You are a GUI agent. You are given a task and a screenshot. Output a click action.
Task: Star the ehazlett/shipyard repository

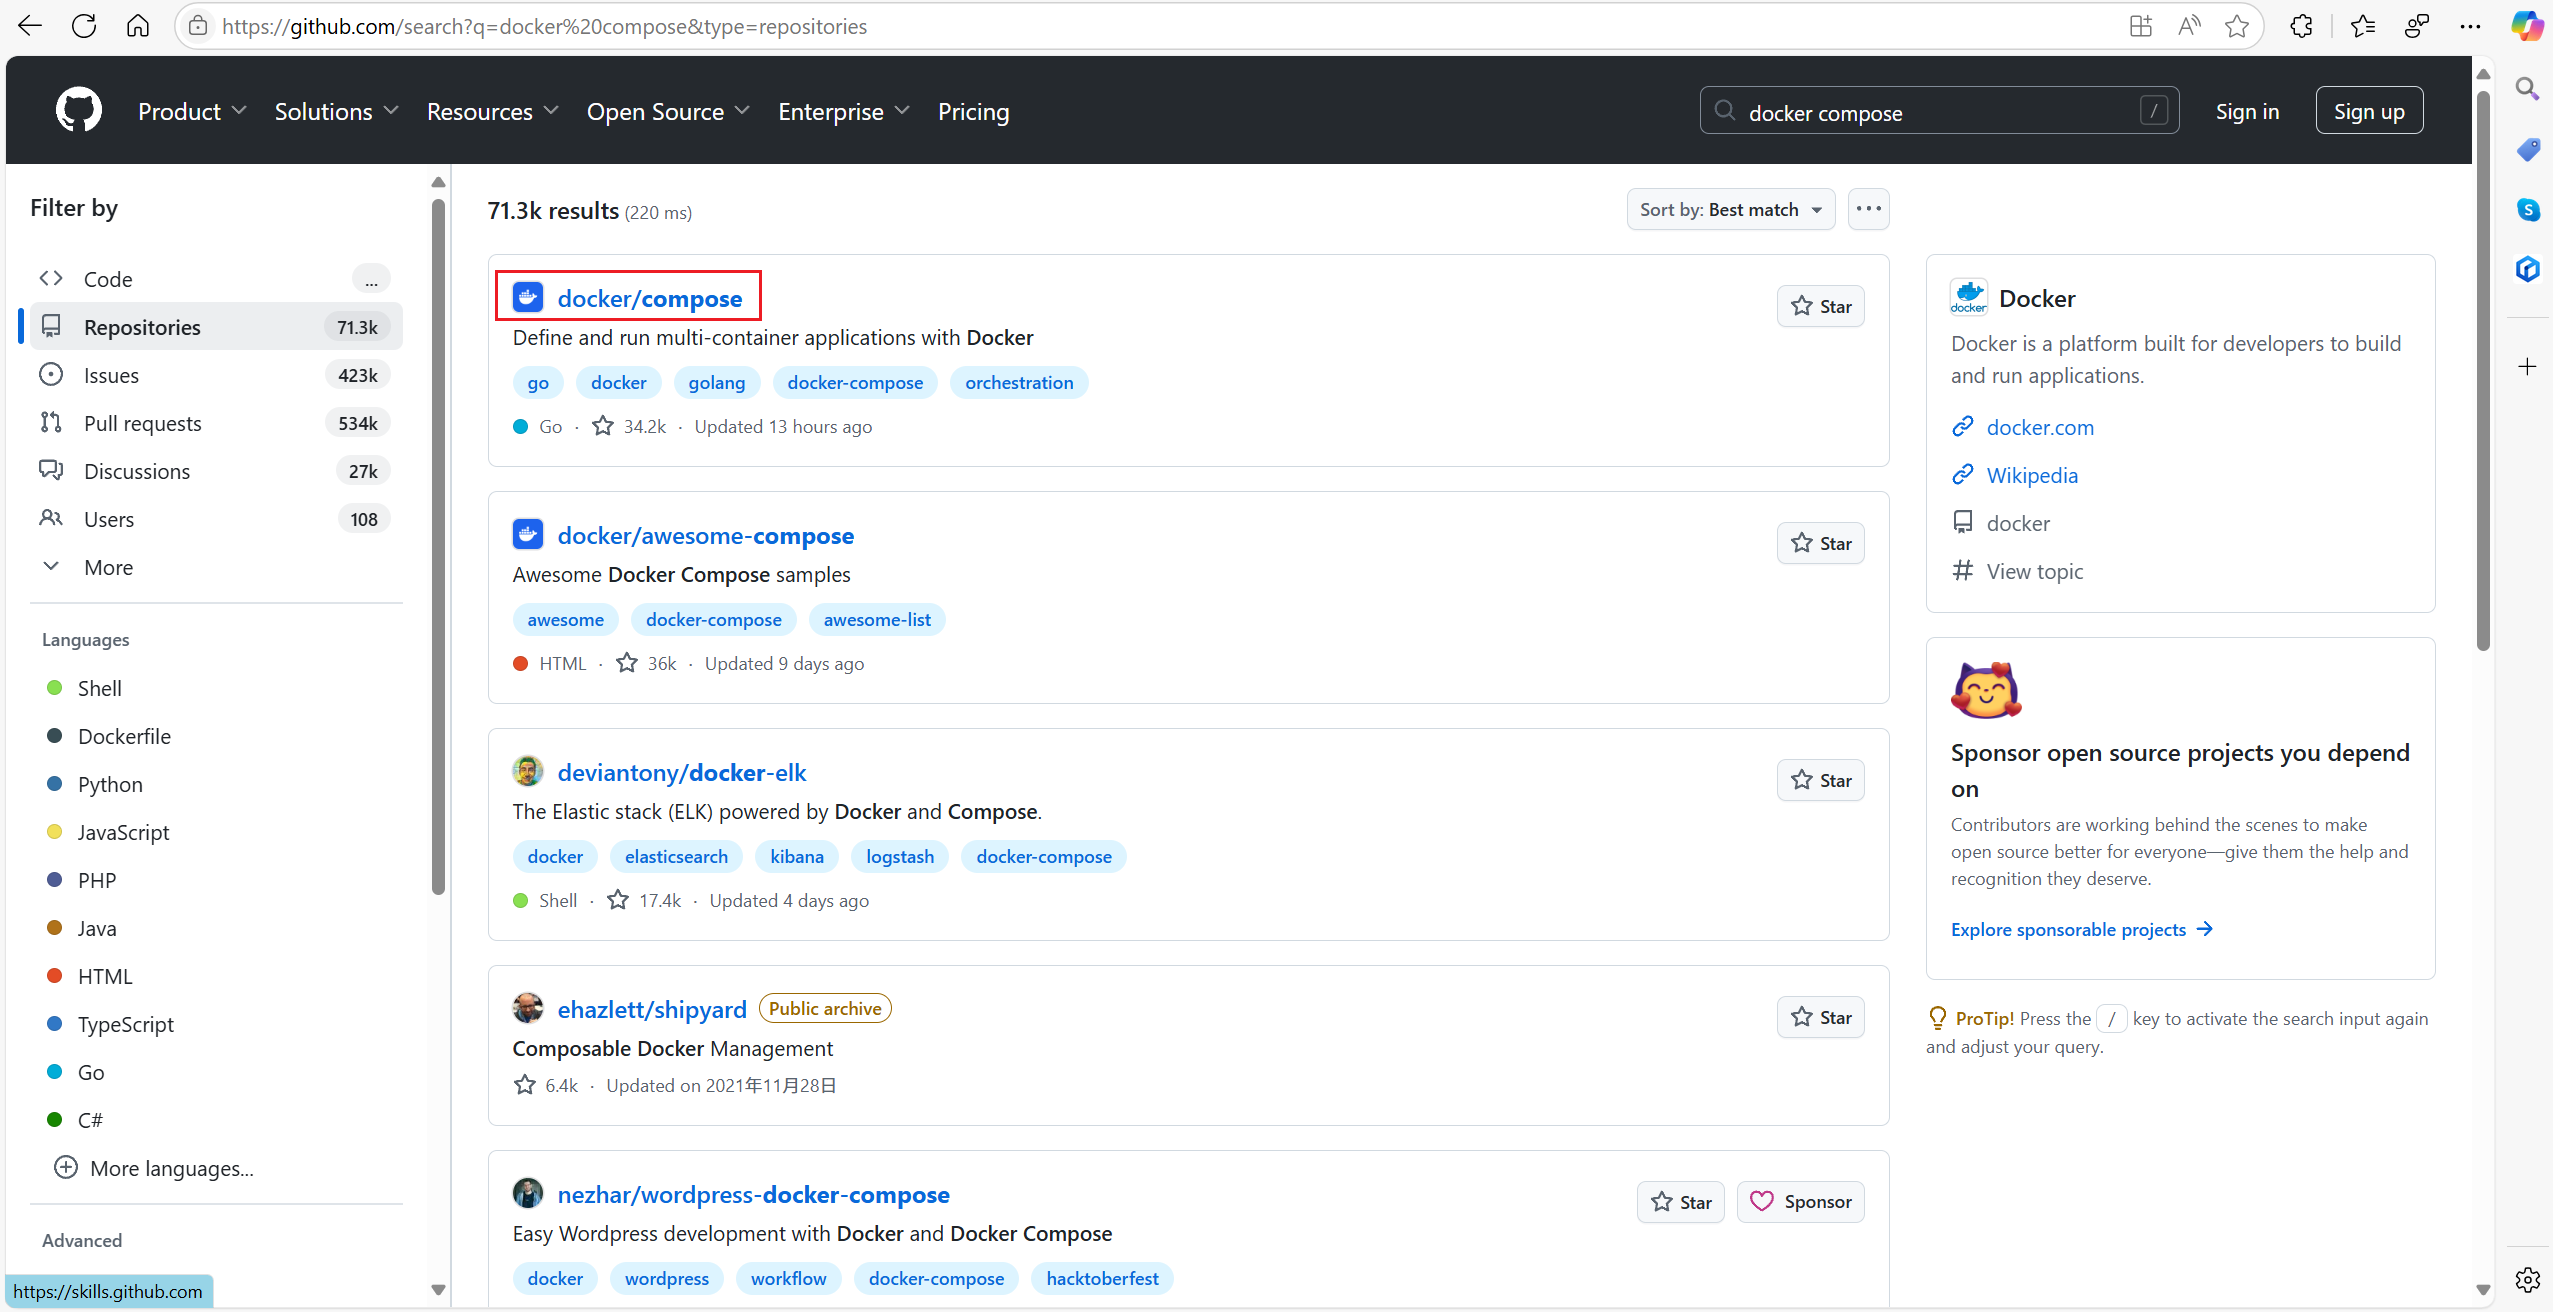pos(1820,1017)
